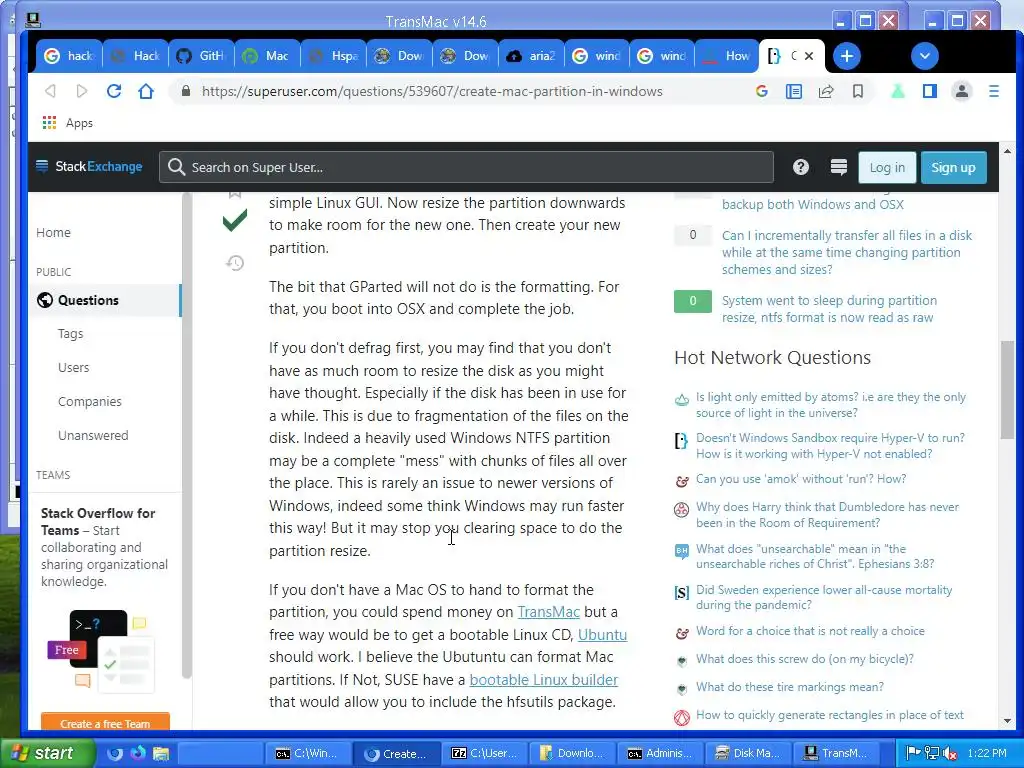Open 'Did Sweden experience lower all-cause mortality' question
Viewport: 1024px width, 768px height.
pyautogui.click(x=824, y=597)
